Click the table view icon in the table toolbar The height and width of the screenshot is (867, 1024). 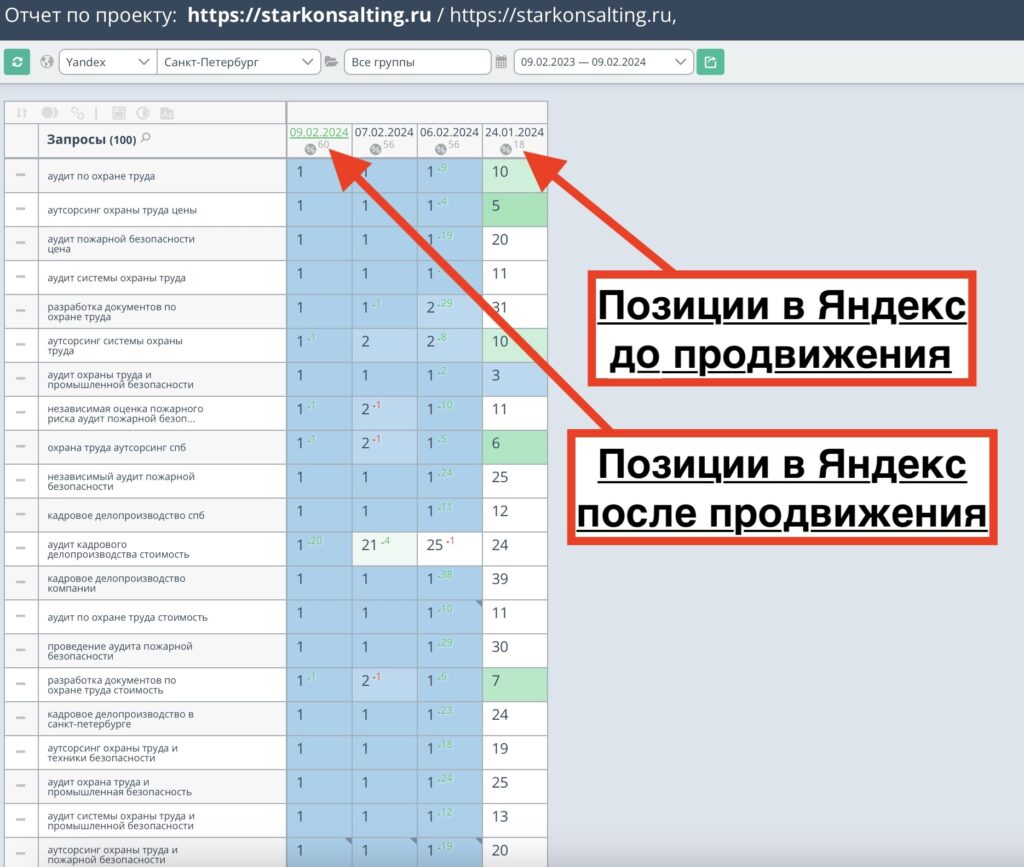[119, 113]
